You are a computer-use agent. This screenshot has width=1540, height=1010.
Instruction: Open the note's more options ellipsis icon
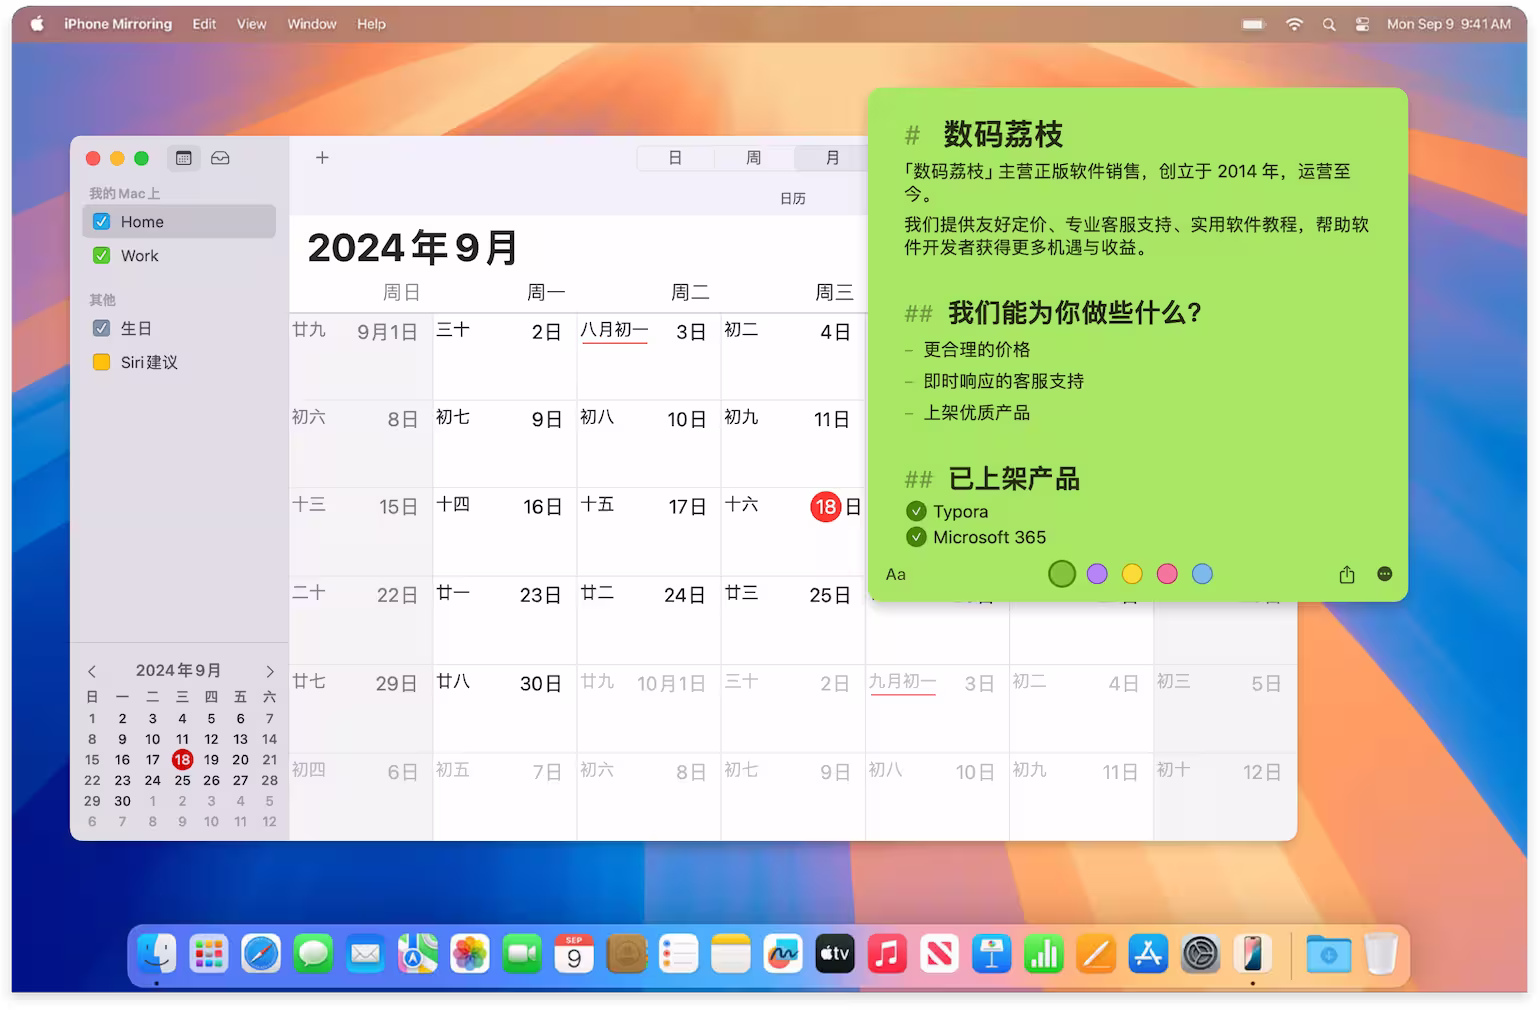[x=1385, y=574]
